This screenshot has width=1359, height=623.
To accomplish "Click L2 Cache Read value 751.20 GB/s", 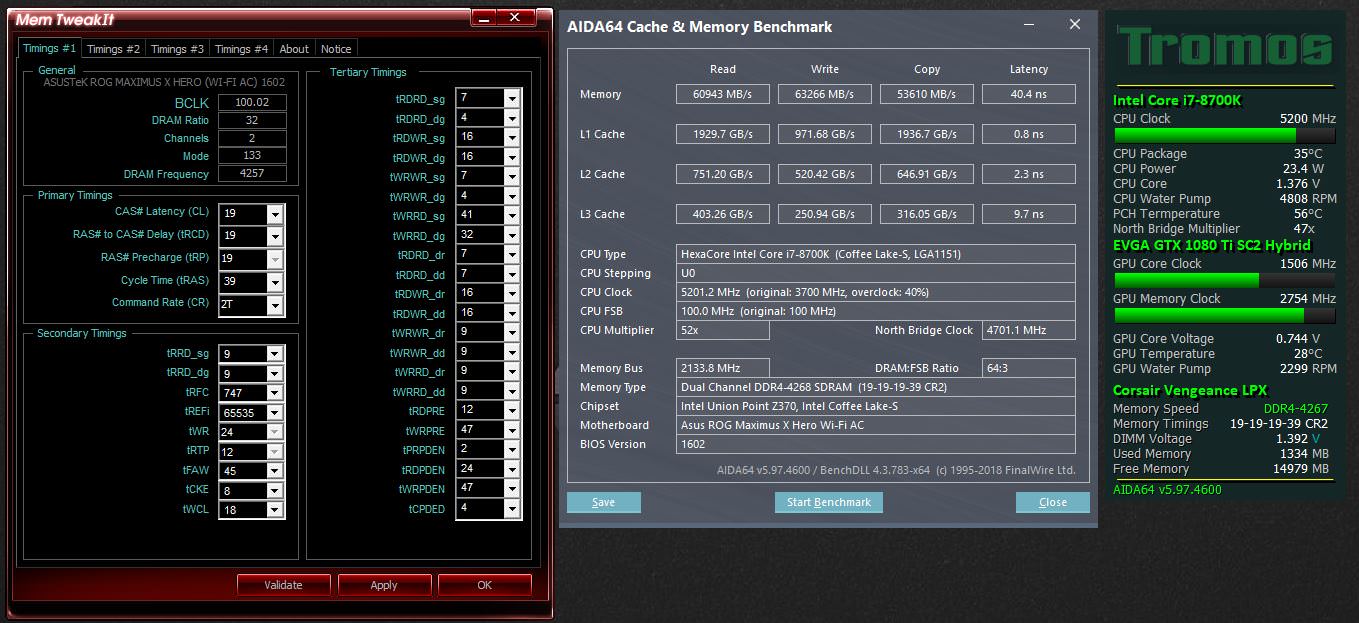I will (723, 174).
